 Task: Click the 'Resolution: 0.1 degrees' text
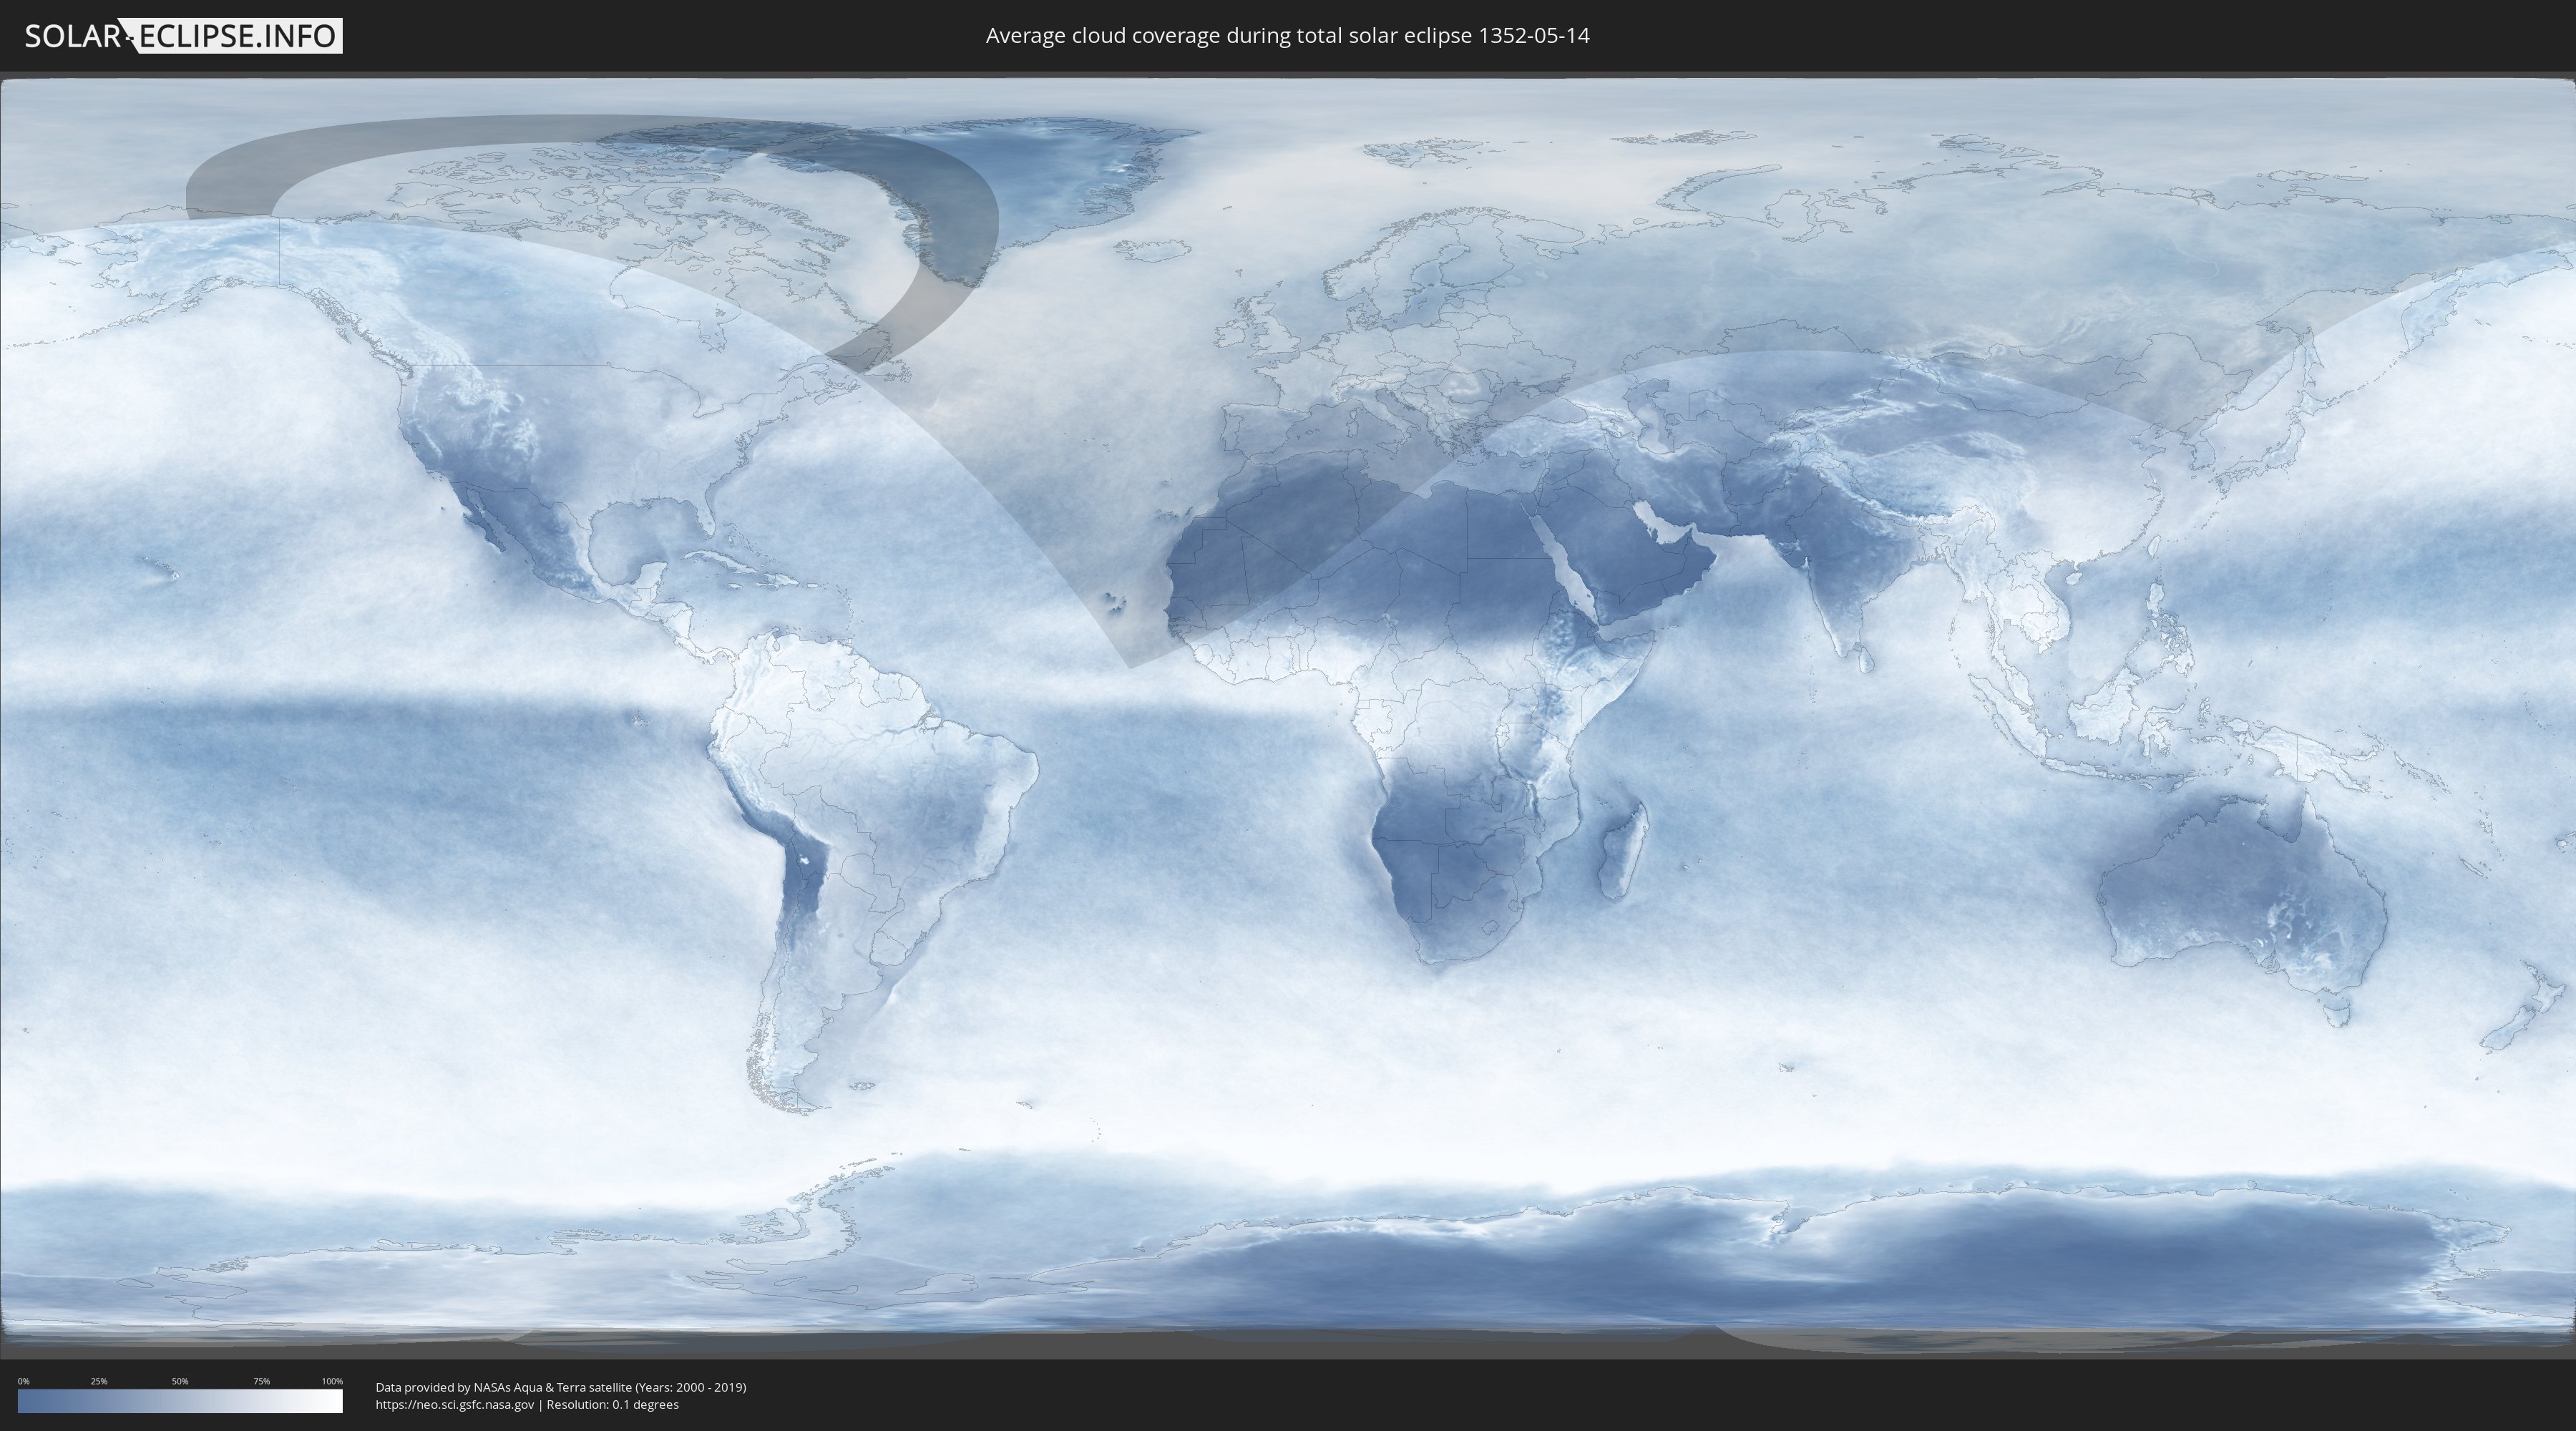tap(612, 1404)
